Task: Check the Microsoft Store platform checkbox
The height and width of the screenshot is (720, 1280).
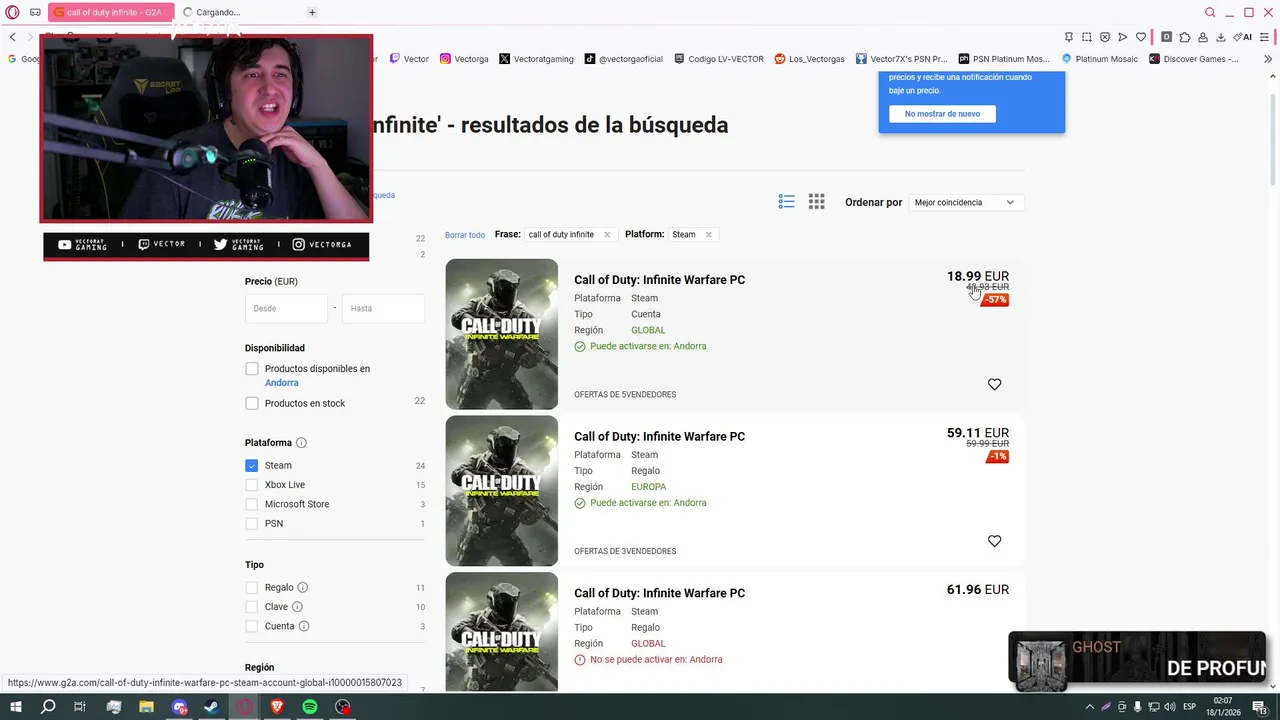Action: click(x=252, y=504)
